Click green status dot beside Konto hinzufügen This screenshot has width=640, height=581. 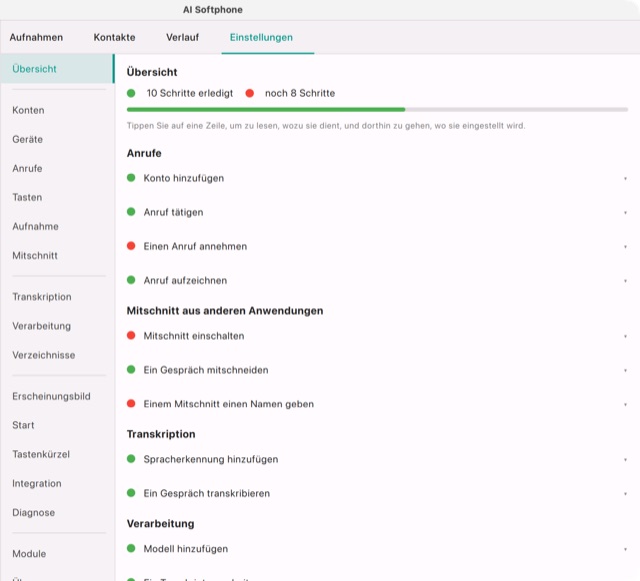[131, 178]
